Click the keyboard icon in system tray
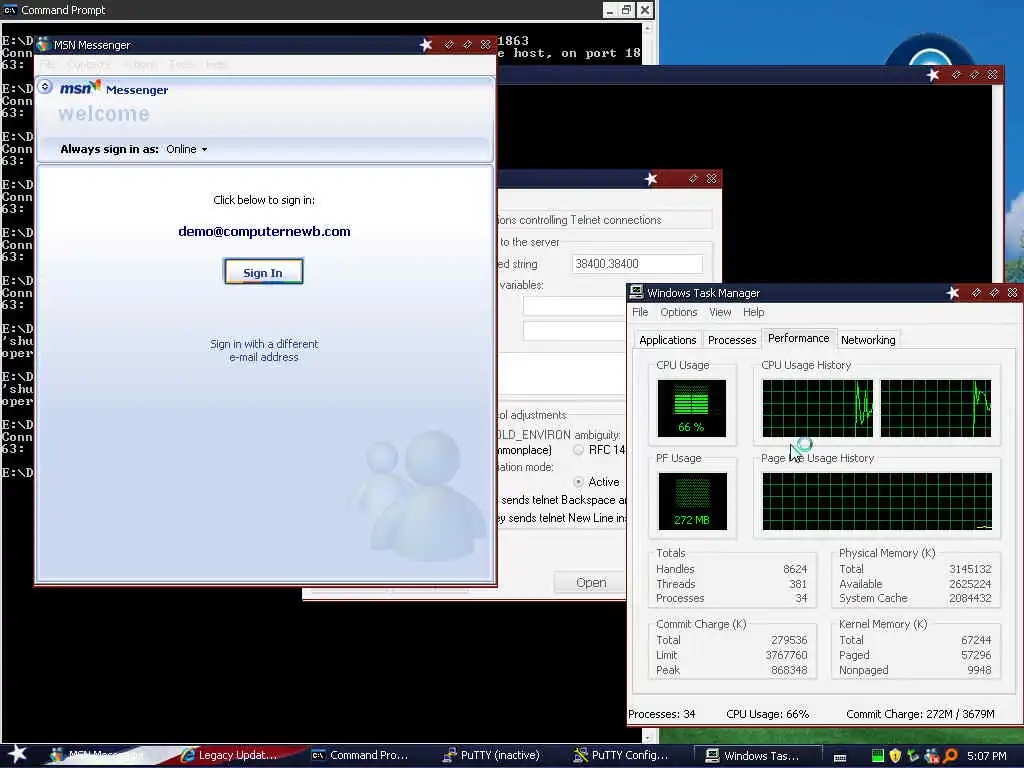This screenshot has width=1024, height=768. pos(840,756)
